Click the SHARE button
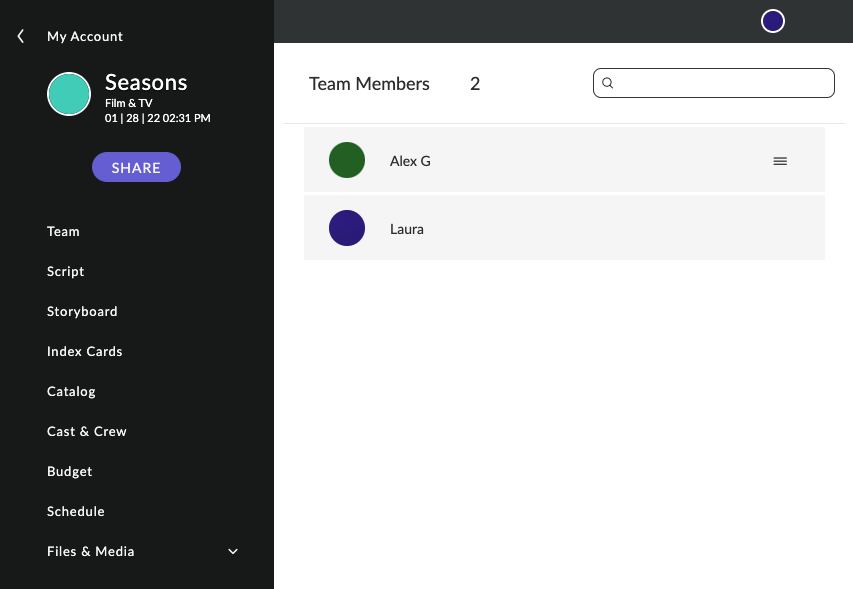853x589 pixels. 136,167
